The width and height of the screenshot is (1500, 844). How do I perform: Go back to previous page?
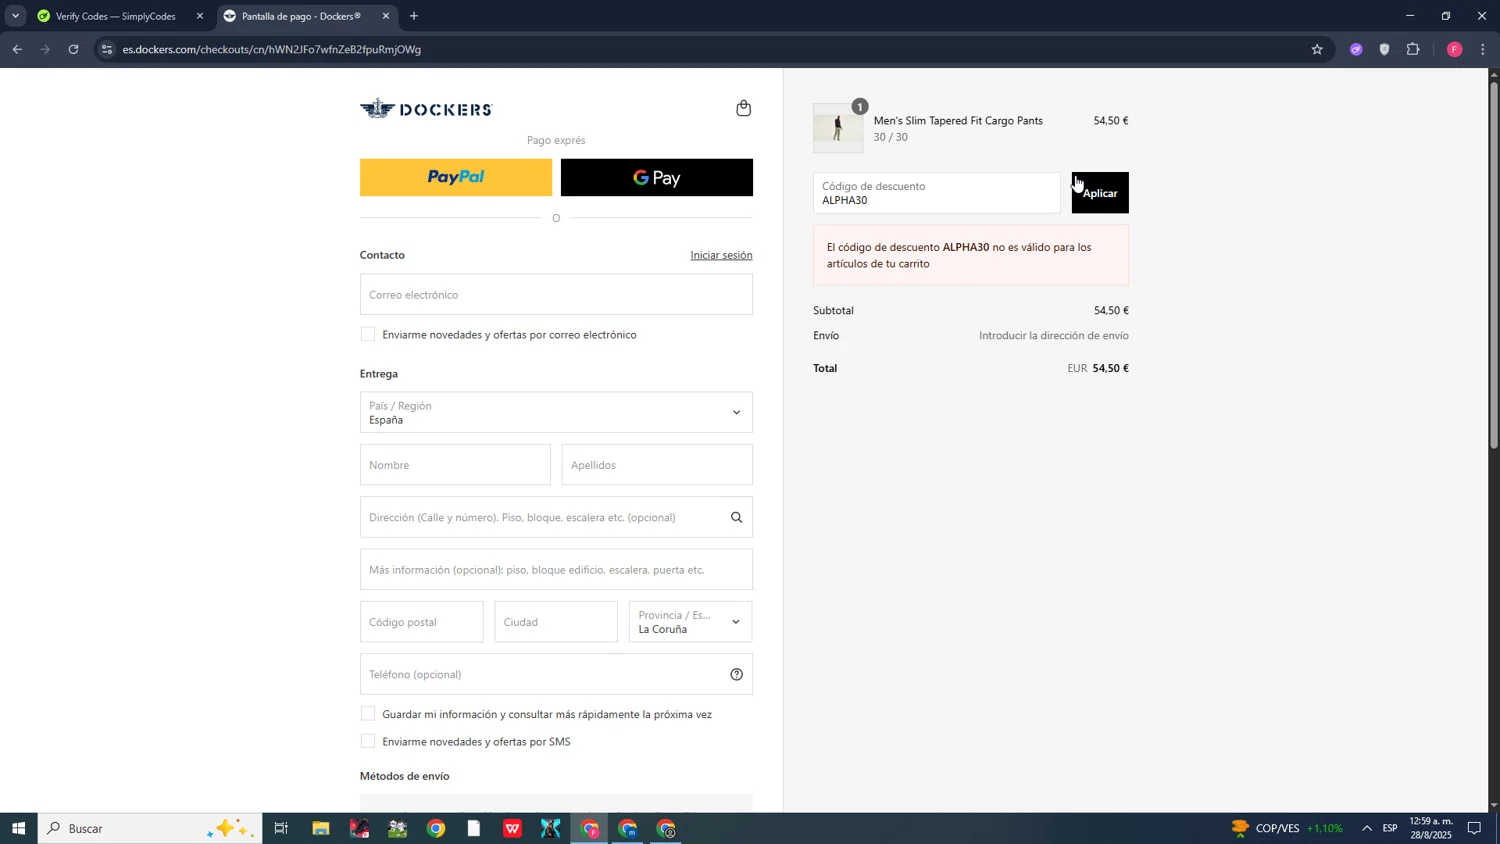click(17, 49)
